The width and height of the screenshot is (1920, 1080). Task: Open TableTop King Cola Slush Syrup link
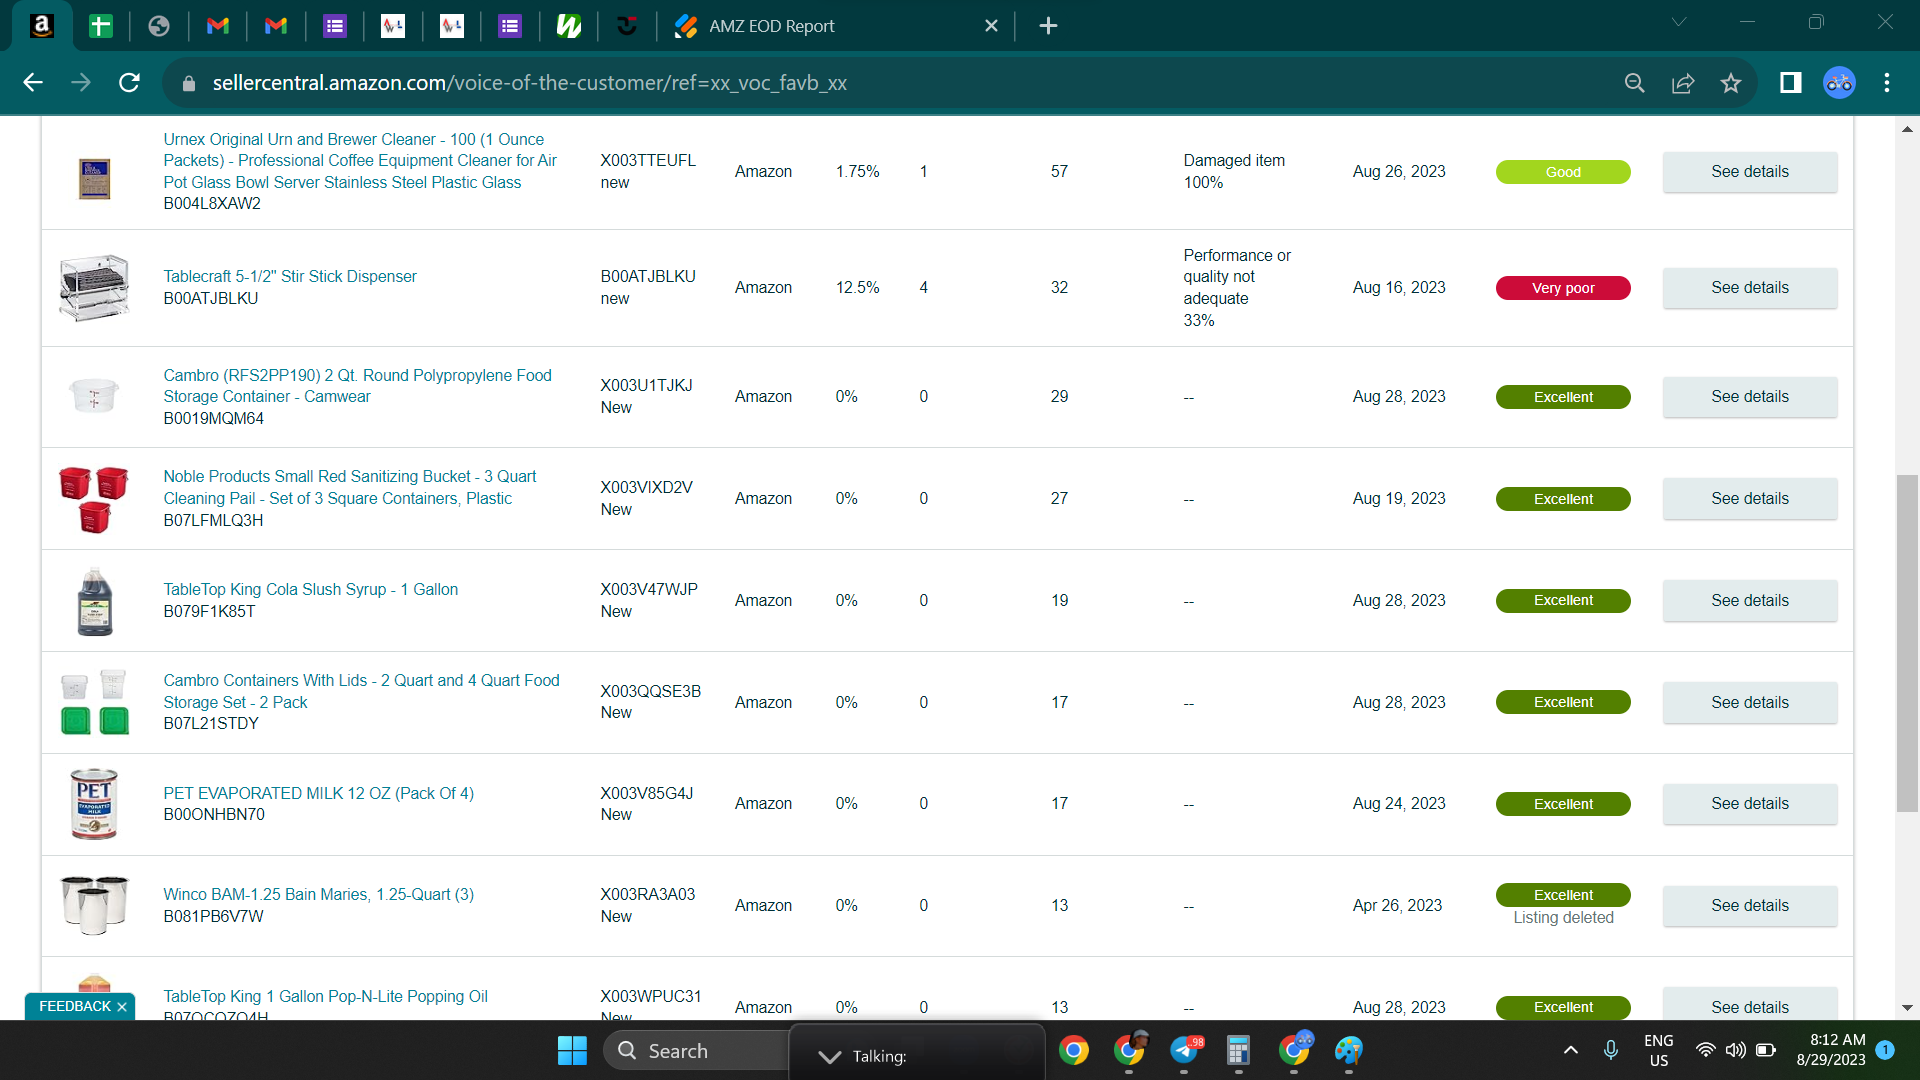(311, 590)
